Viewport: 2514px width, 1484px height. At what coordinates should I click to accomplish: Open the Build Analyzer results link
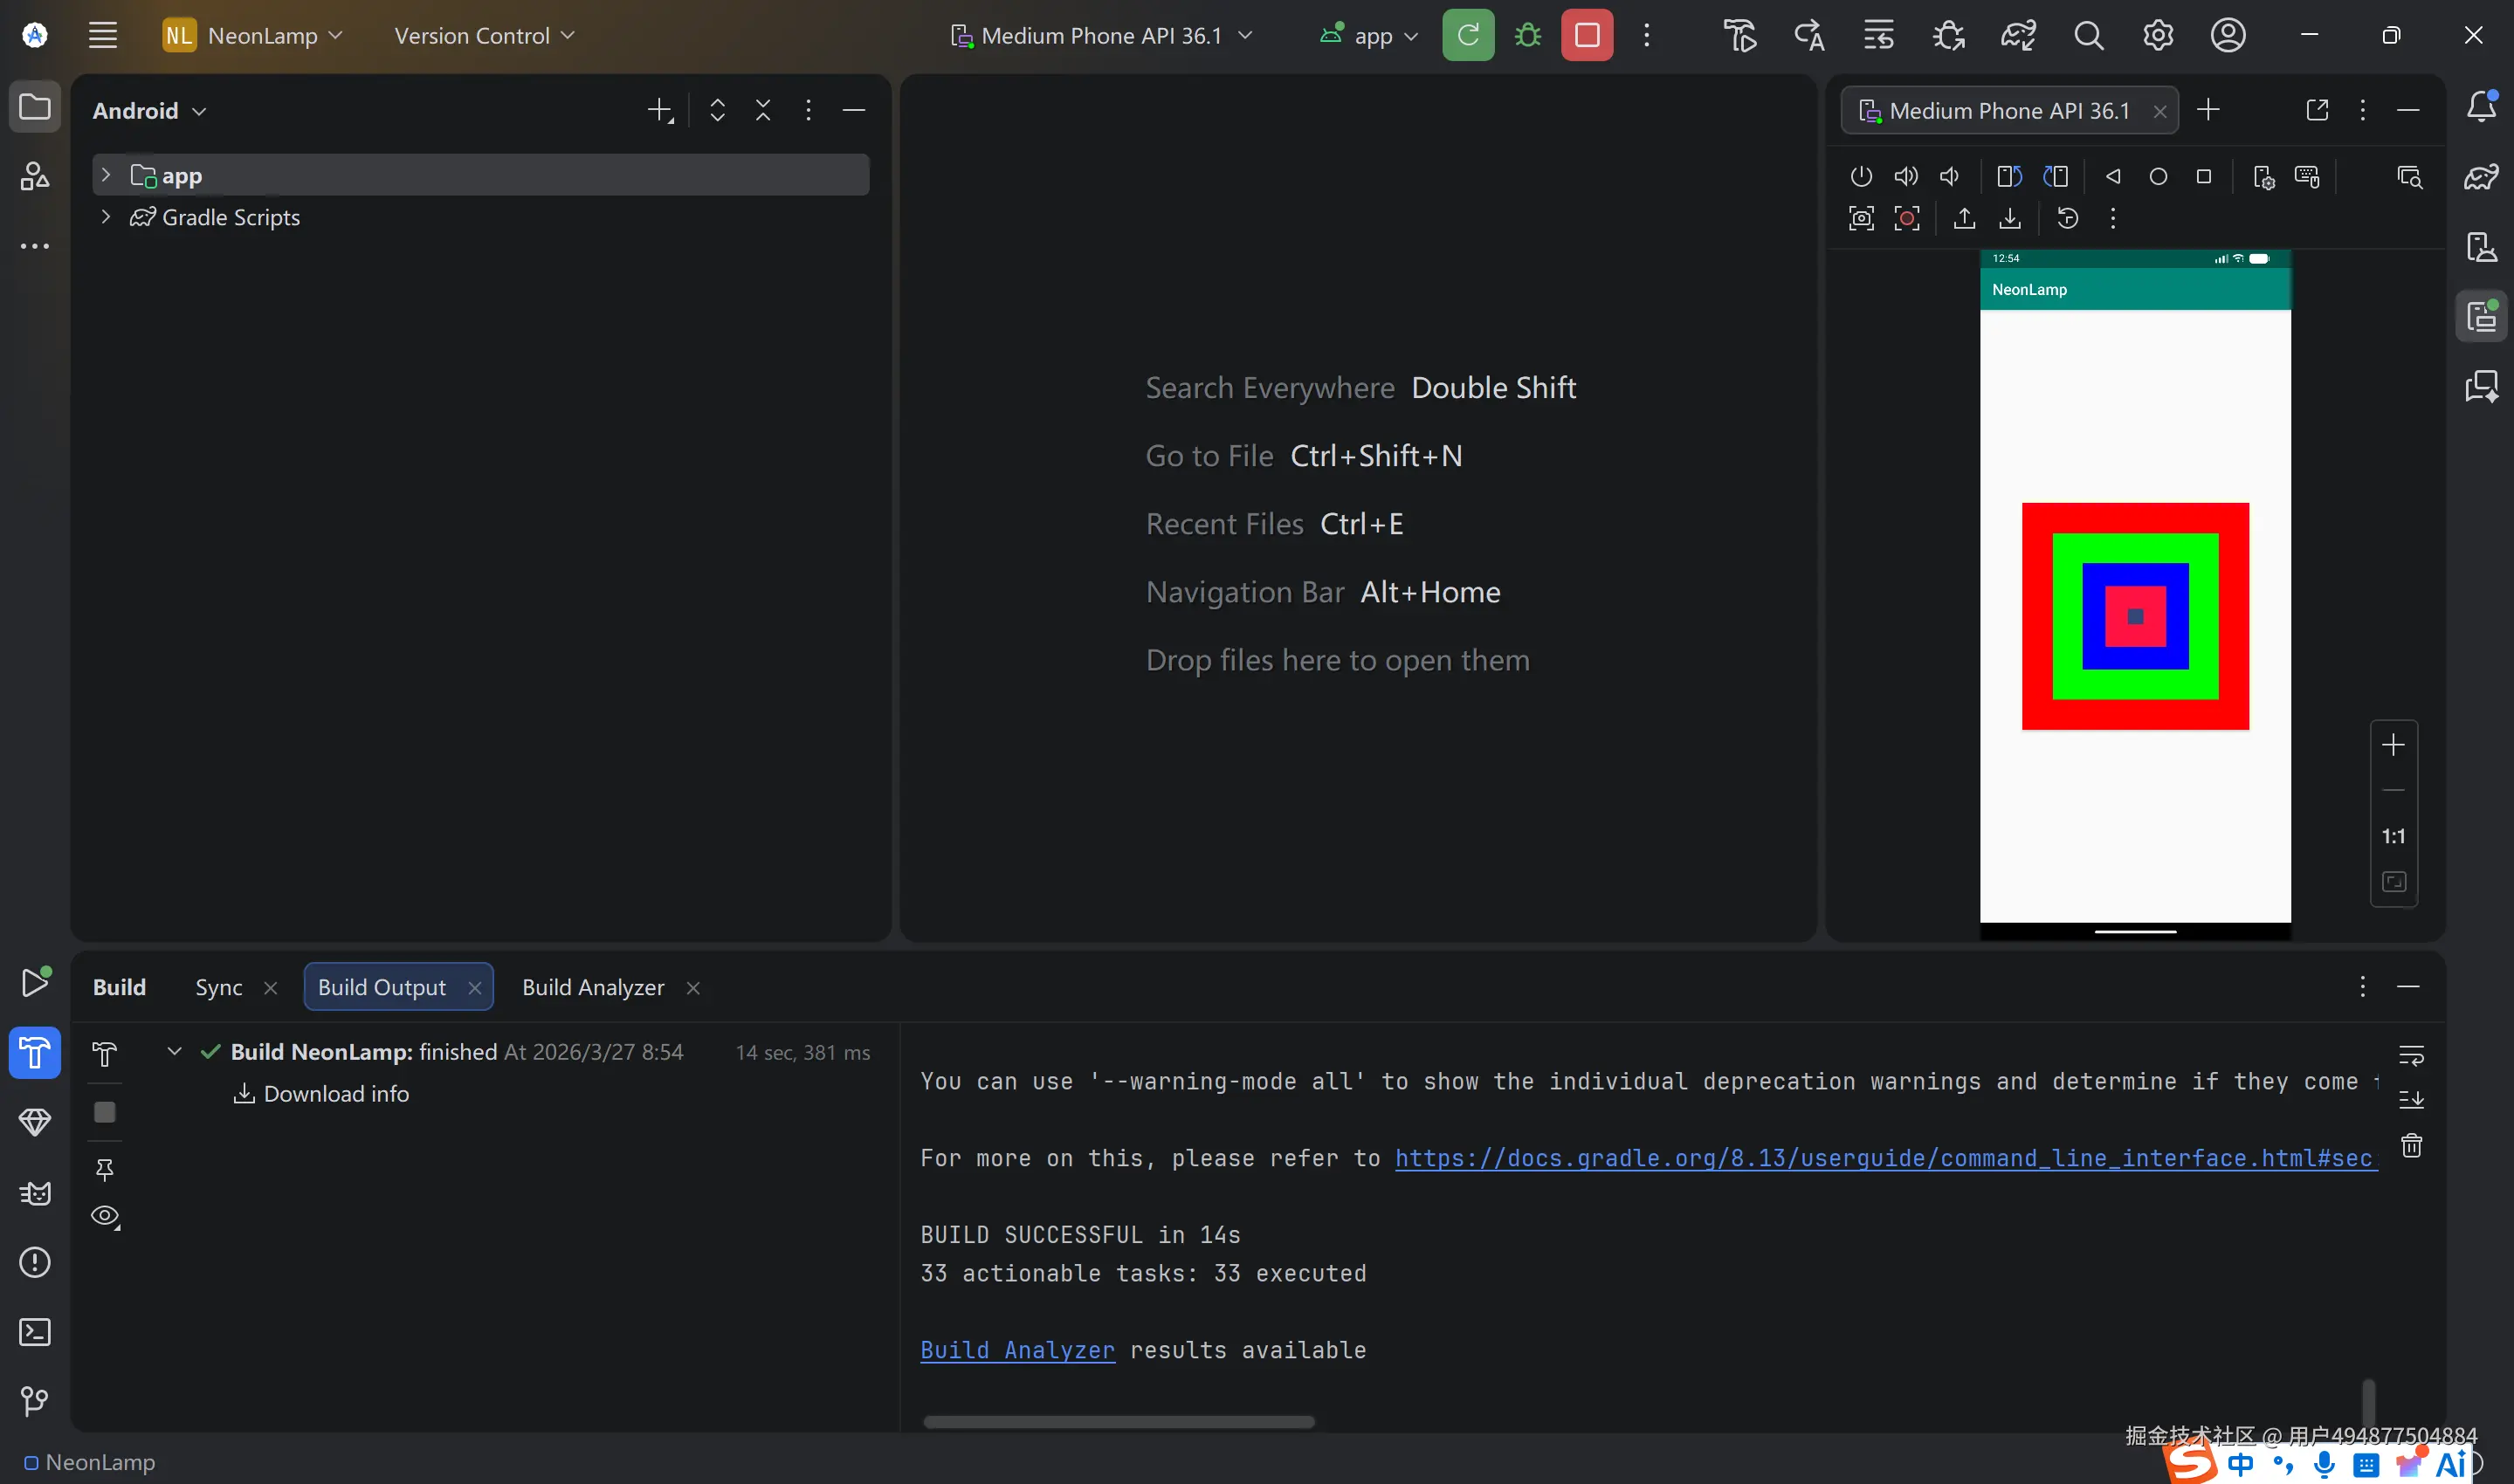[1017, 1350]
